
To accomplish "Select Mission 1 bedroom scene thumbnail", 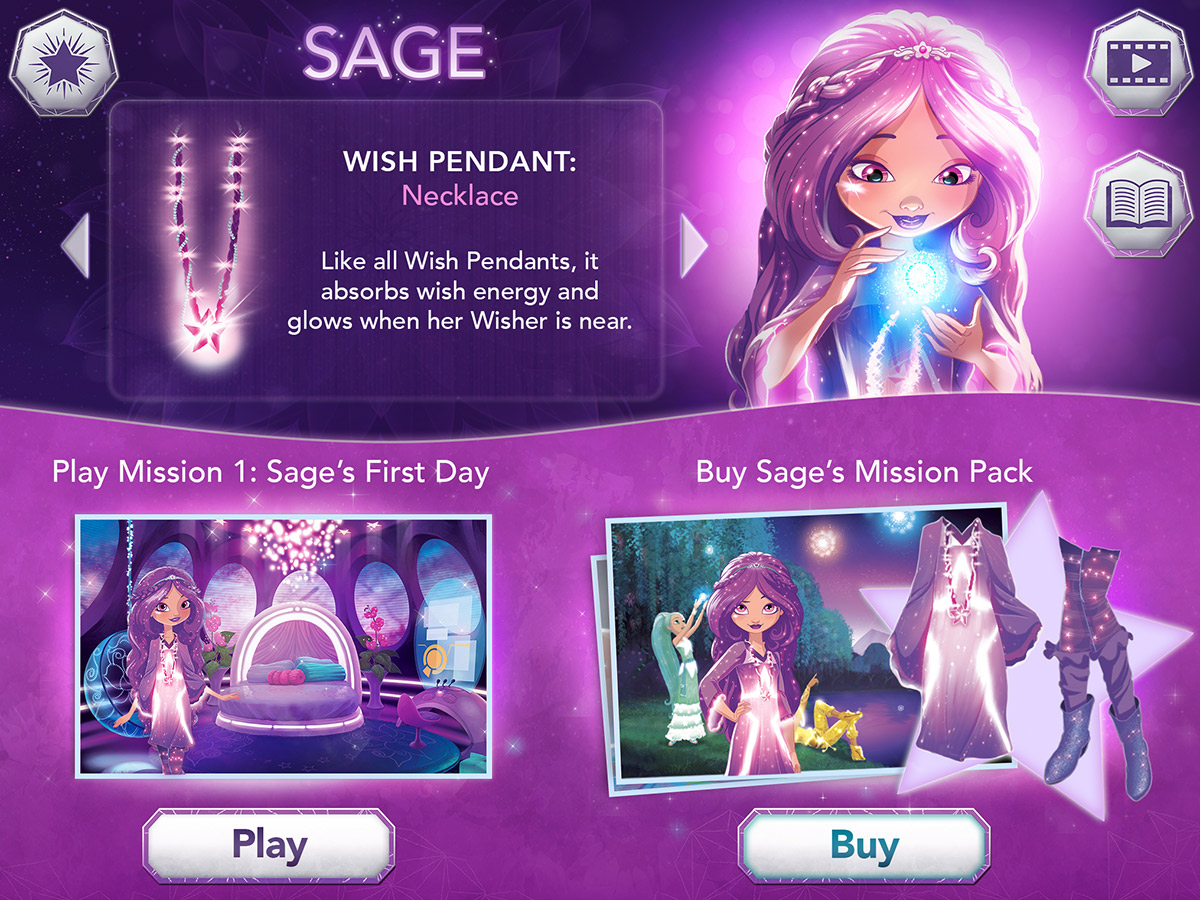I will pos(283,646).
